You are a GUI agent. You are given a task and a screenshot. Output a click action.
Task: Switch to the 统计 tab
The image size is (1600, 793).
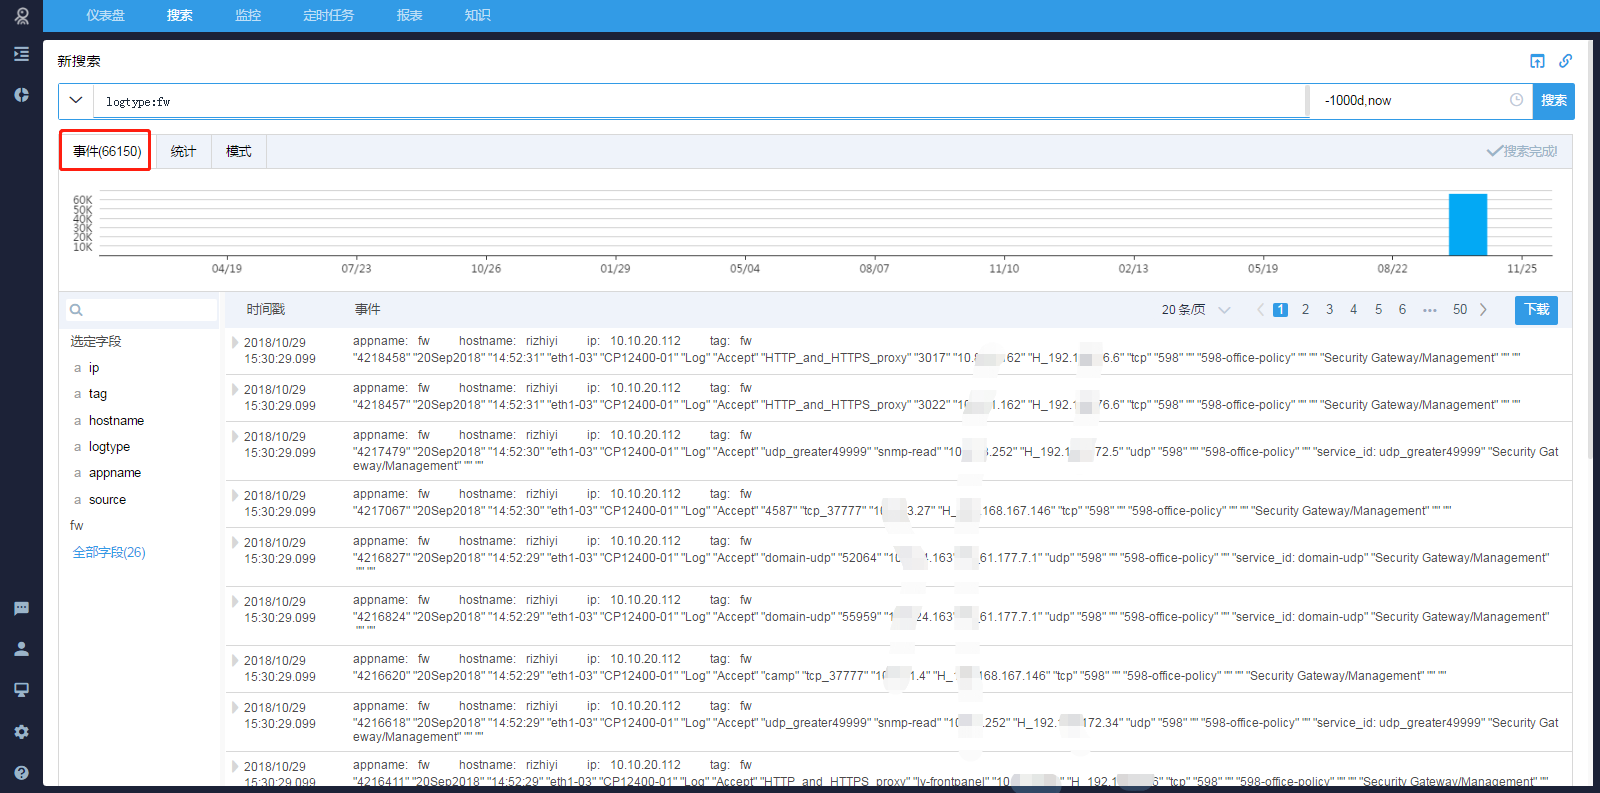pos(183,152)
